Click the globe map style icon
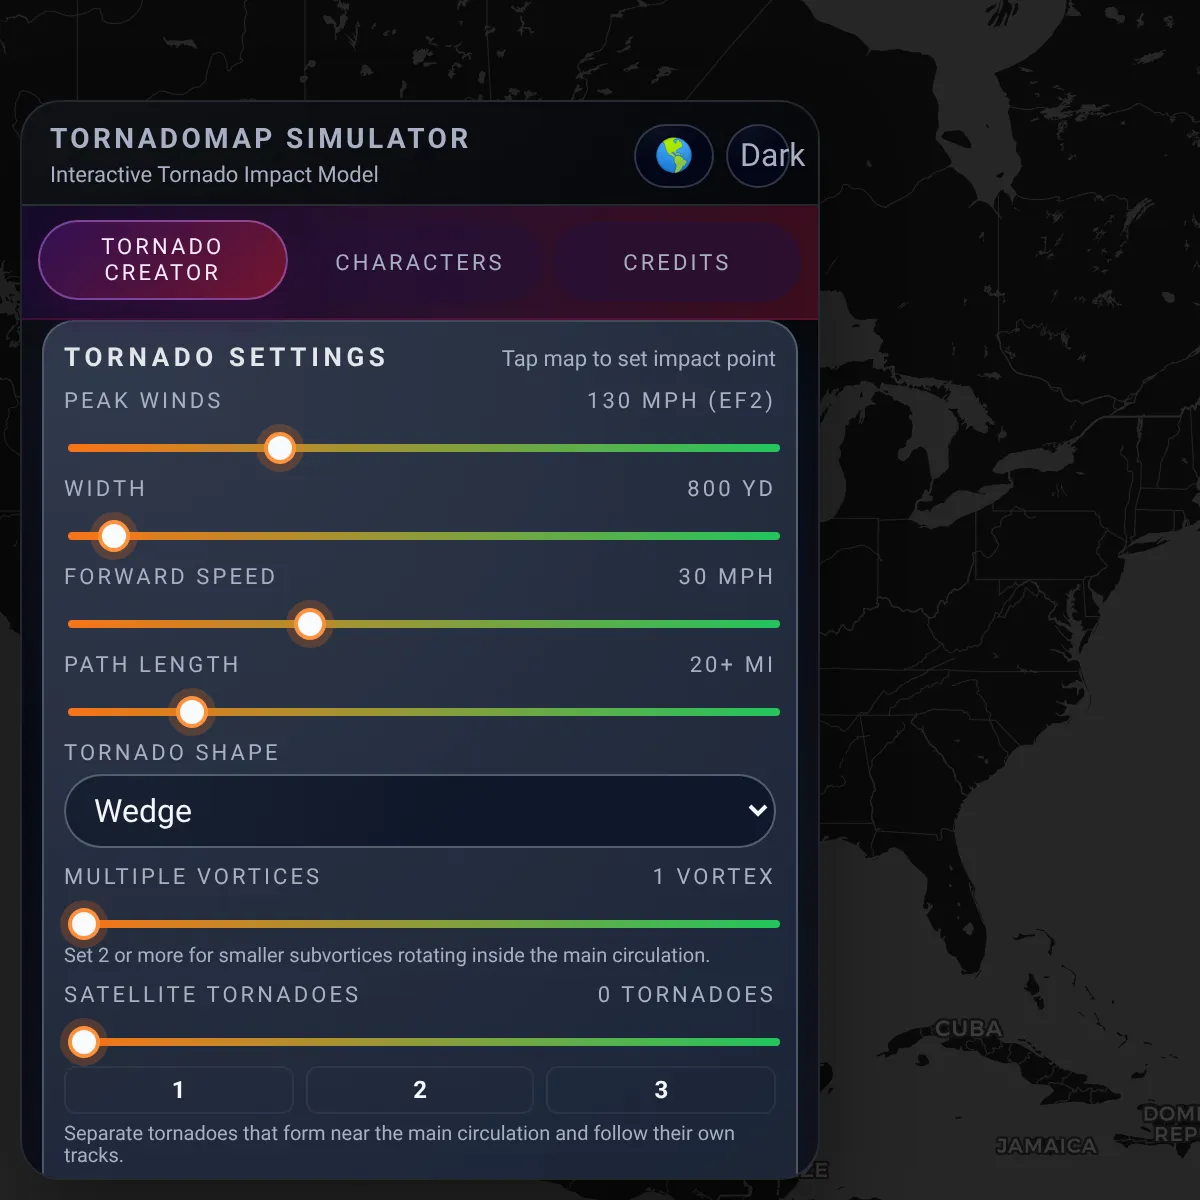 click(x=673, y=156)
